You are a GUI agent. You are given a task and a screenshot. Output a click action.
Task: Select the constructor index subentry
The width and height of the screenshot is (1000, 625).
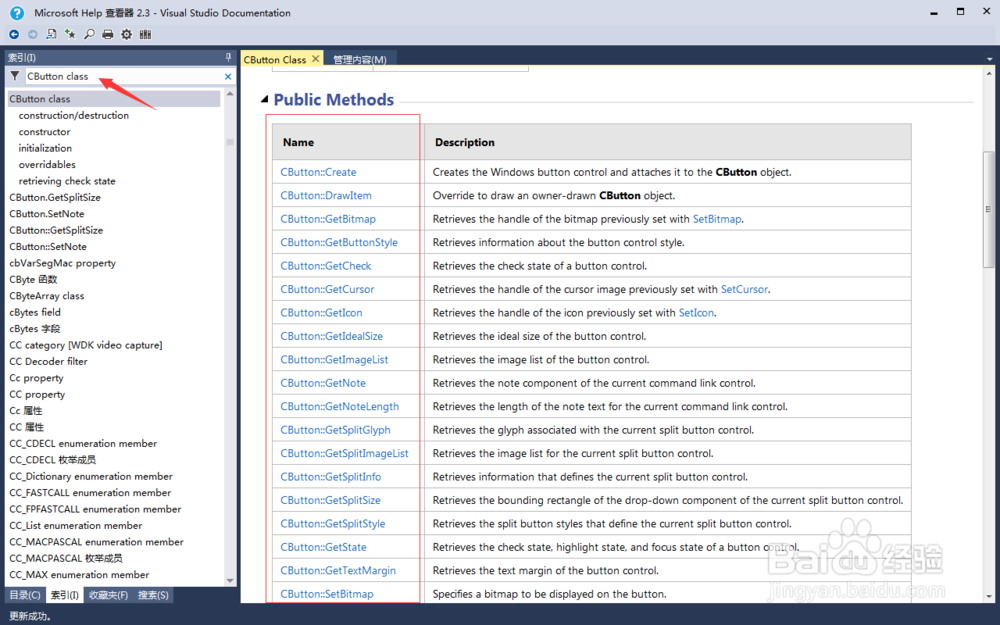44,132
